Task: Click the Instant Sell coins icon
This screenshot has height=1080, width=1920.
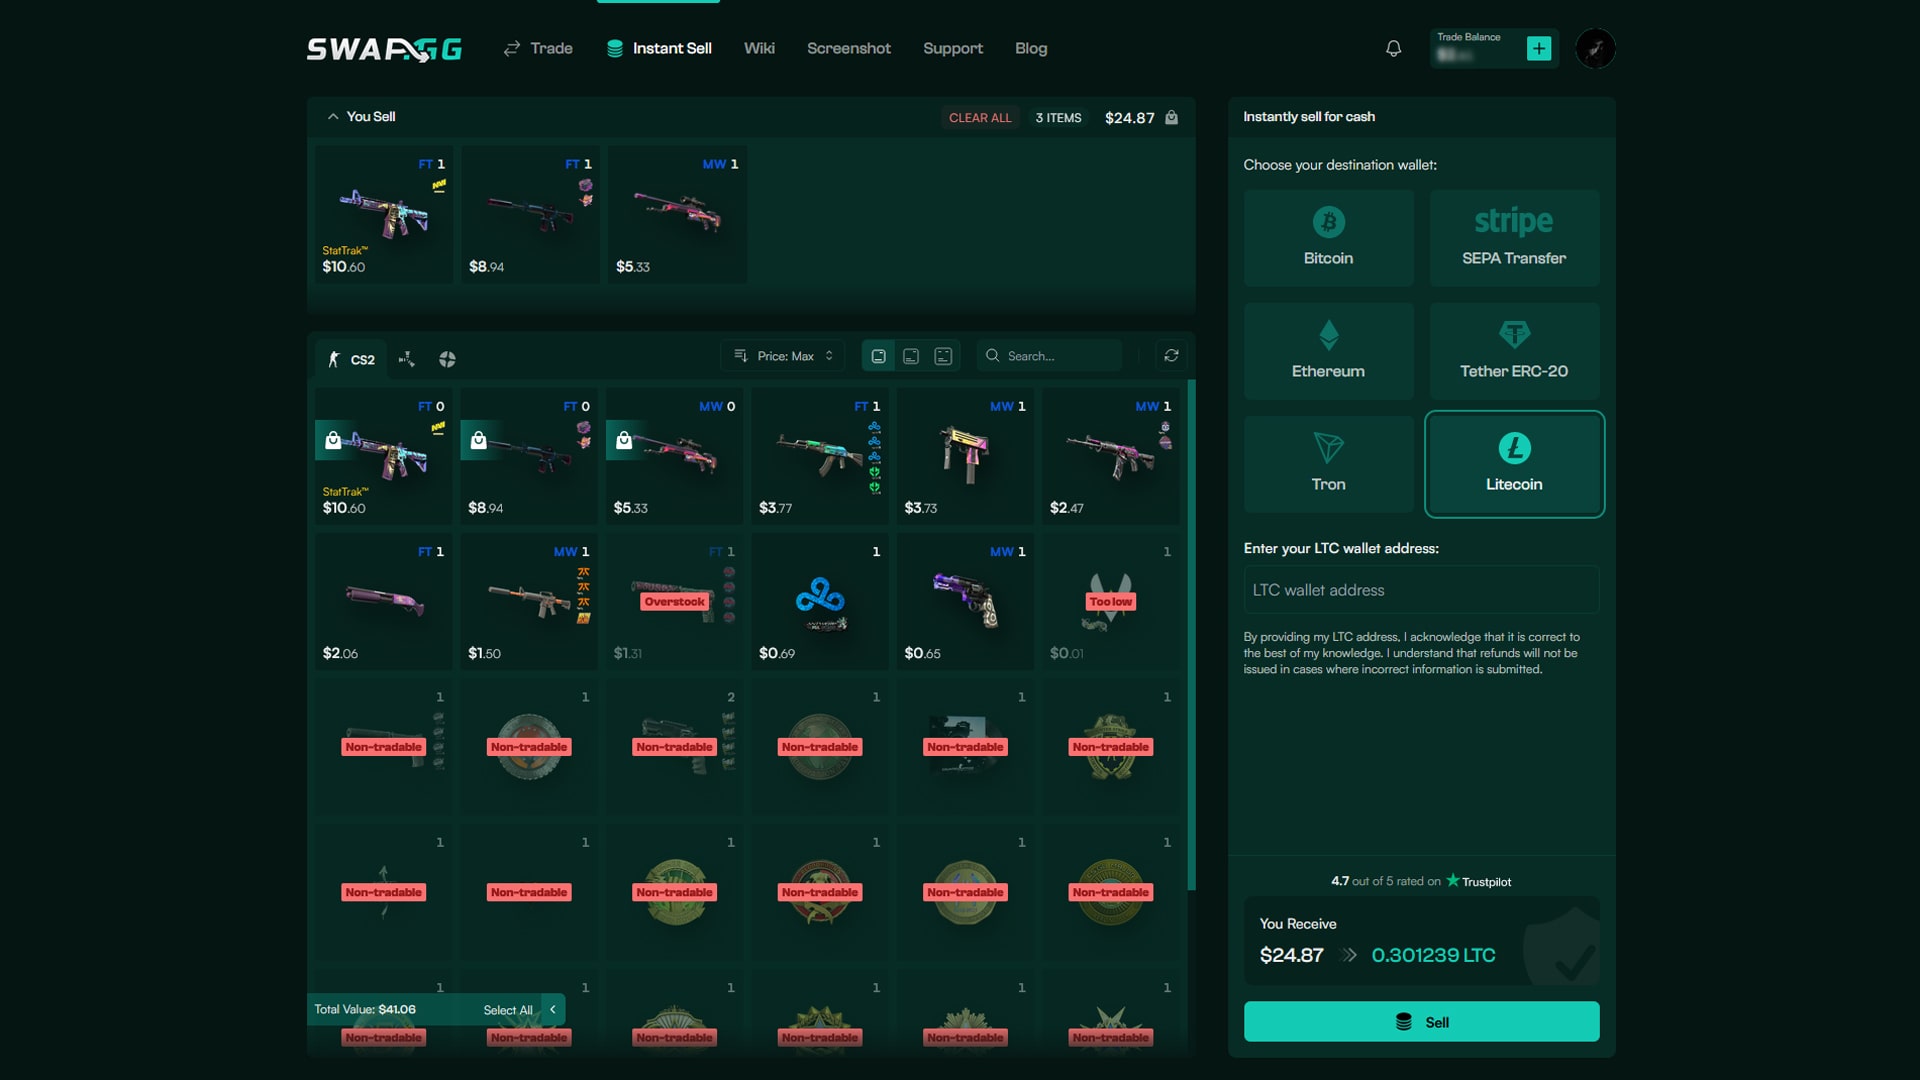Action: pos(613,47)
